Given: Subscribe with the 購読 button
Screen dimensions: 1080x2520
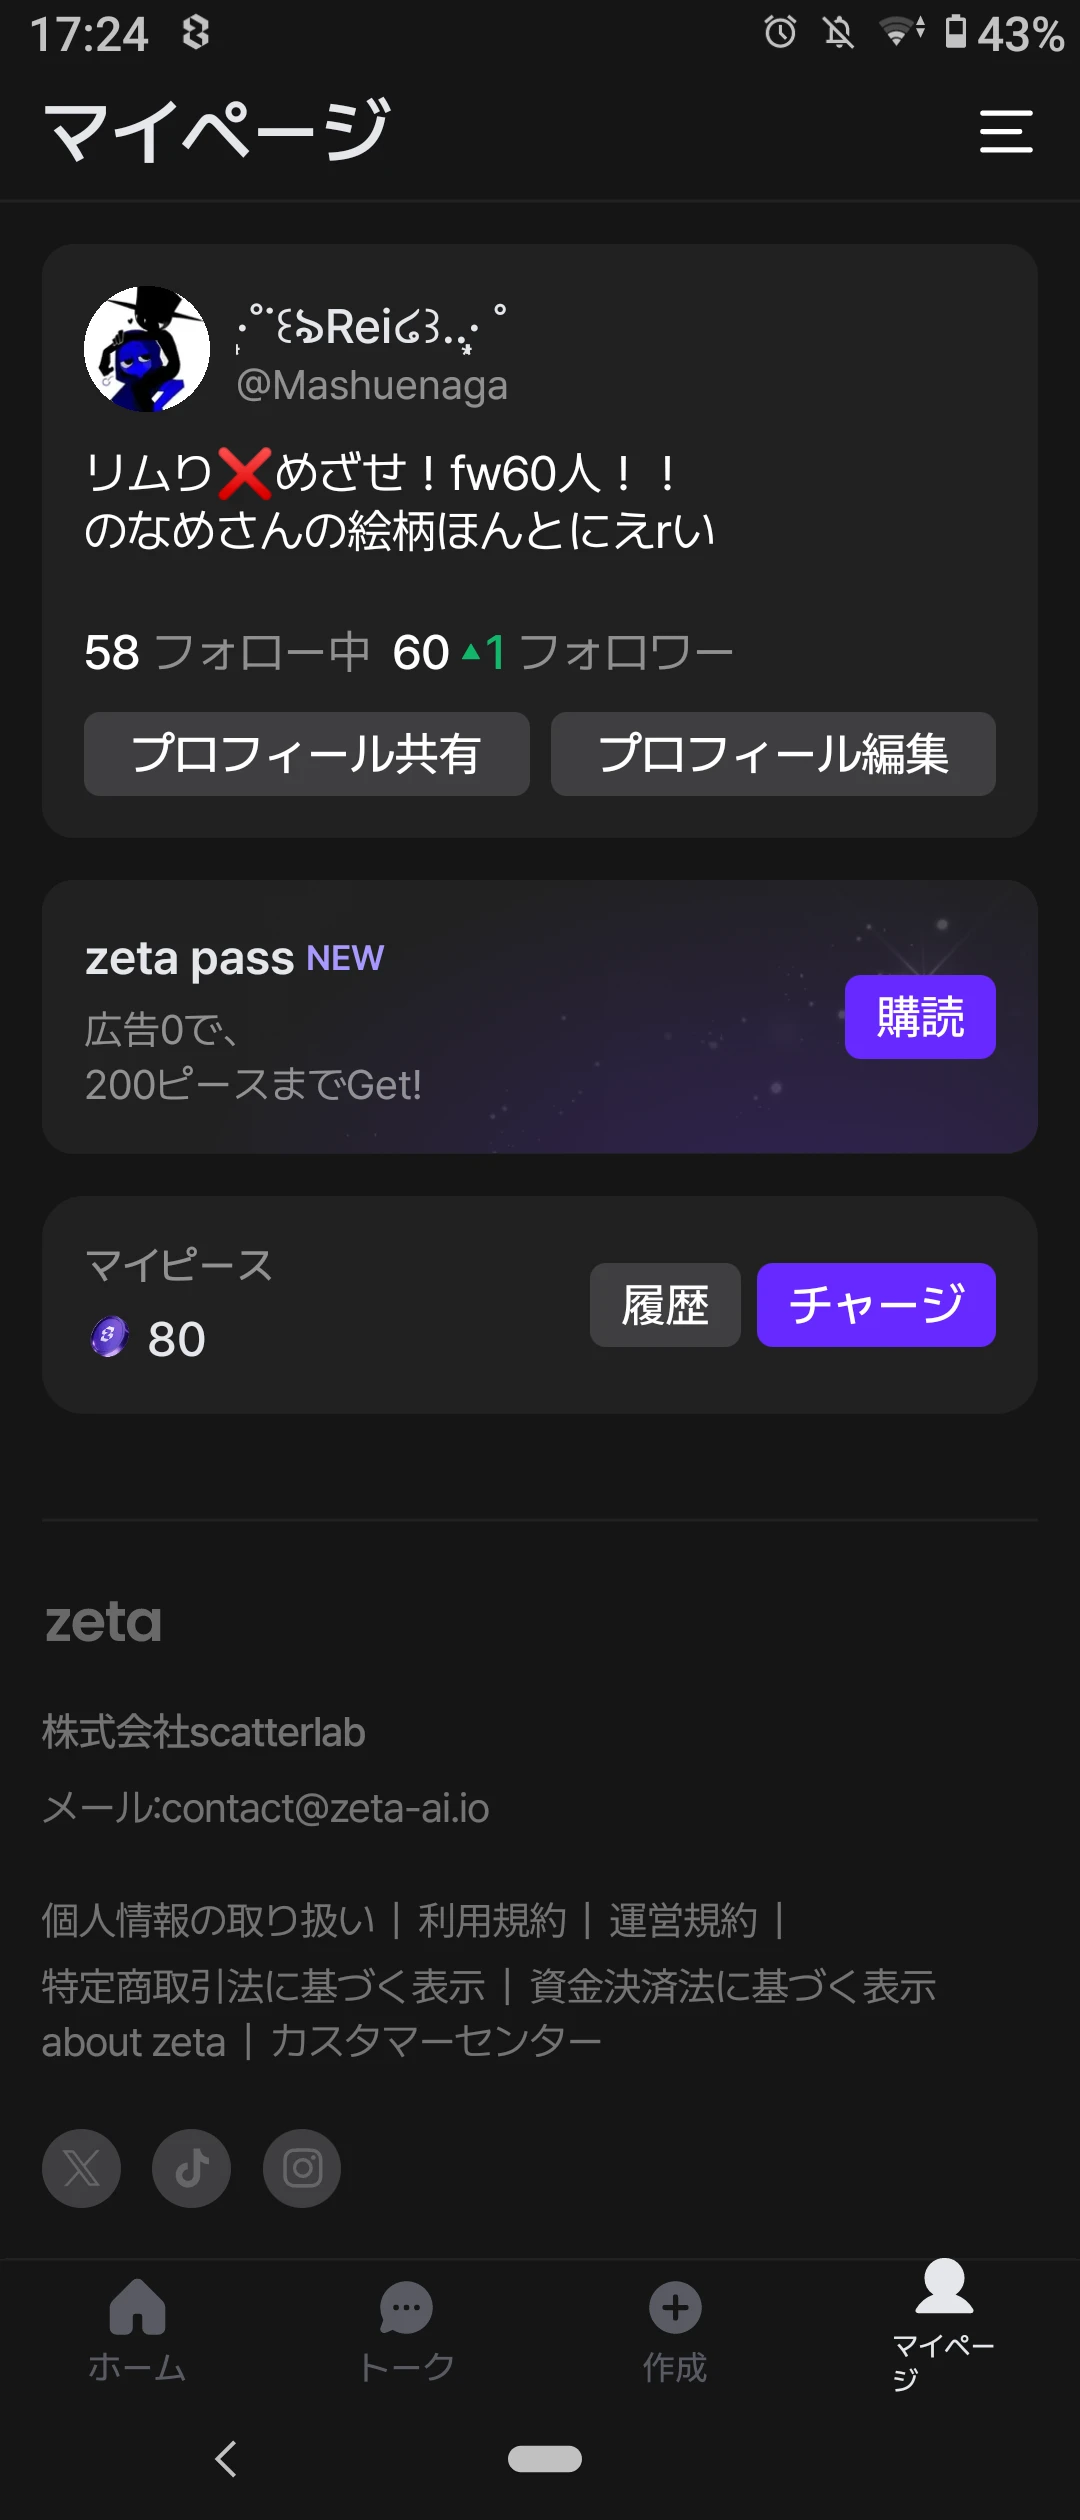Looking at the screenshot, I should [920, 1017].
